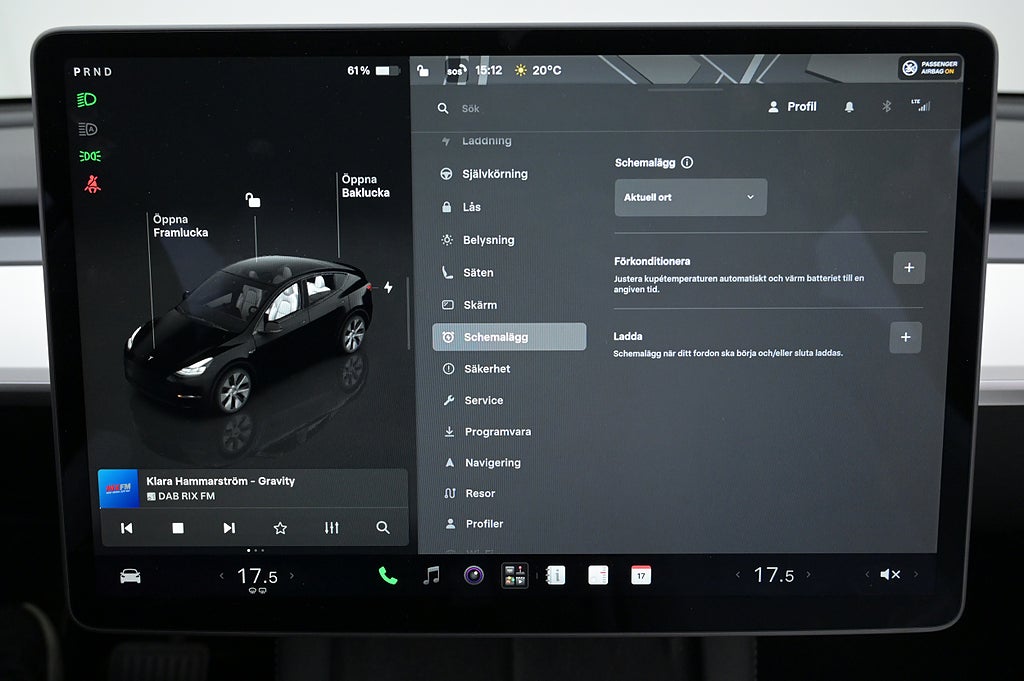Viewport: 1024px width, 681px height.
Task: Lower volume with left chevron
Action: pos(867,575)
